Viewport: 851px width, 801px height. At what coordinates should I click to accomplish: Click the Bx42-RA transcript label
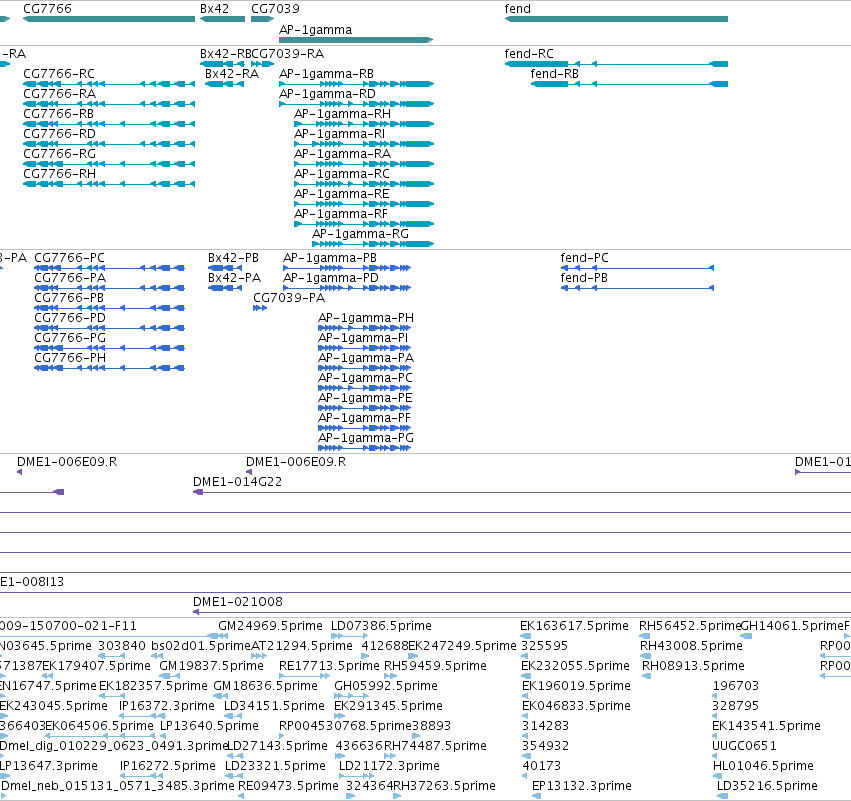tap(232, 74)
